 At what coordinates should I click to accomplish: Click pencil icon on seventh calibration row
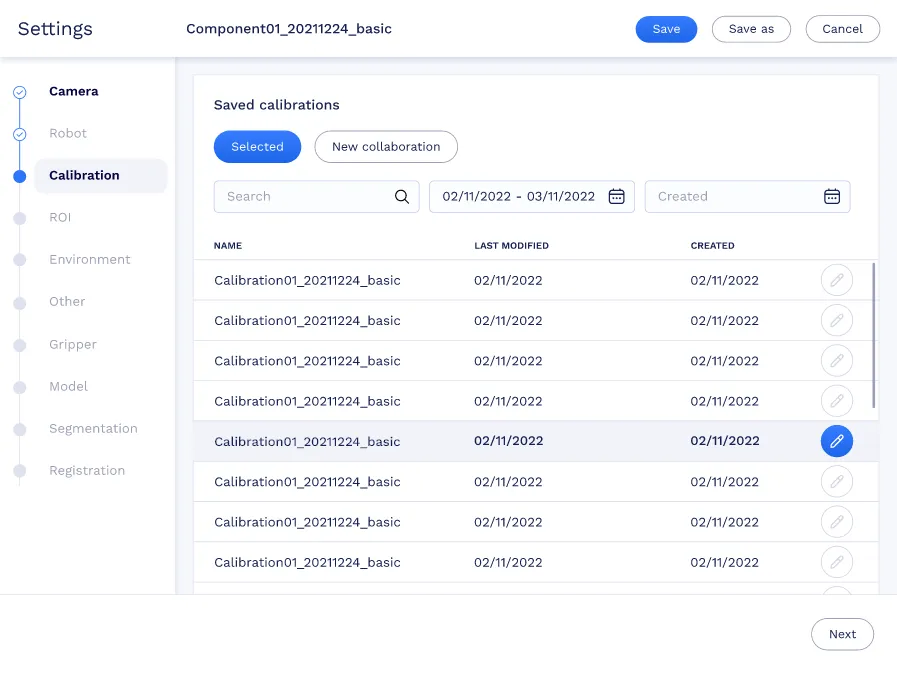click(836, 522)
